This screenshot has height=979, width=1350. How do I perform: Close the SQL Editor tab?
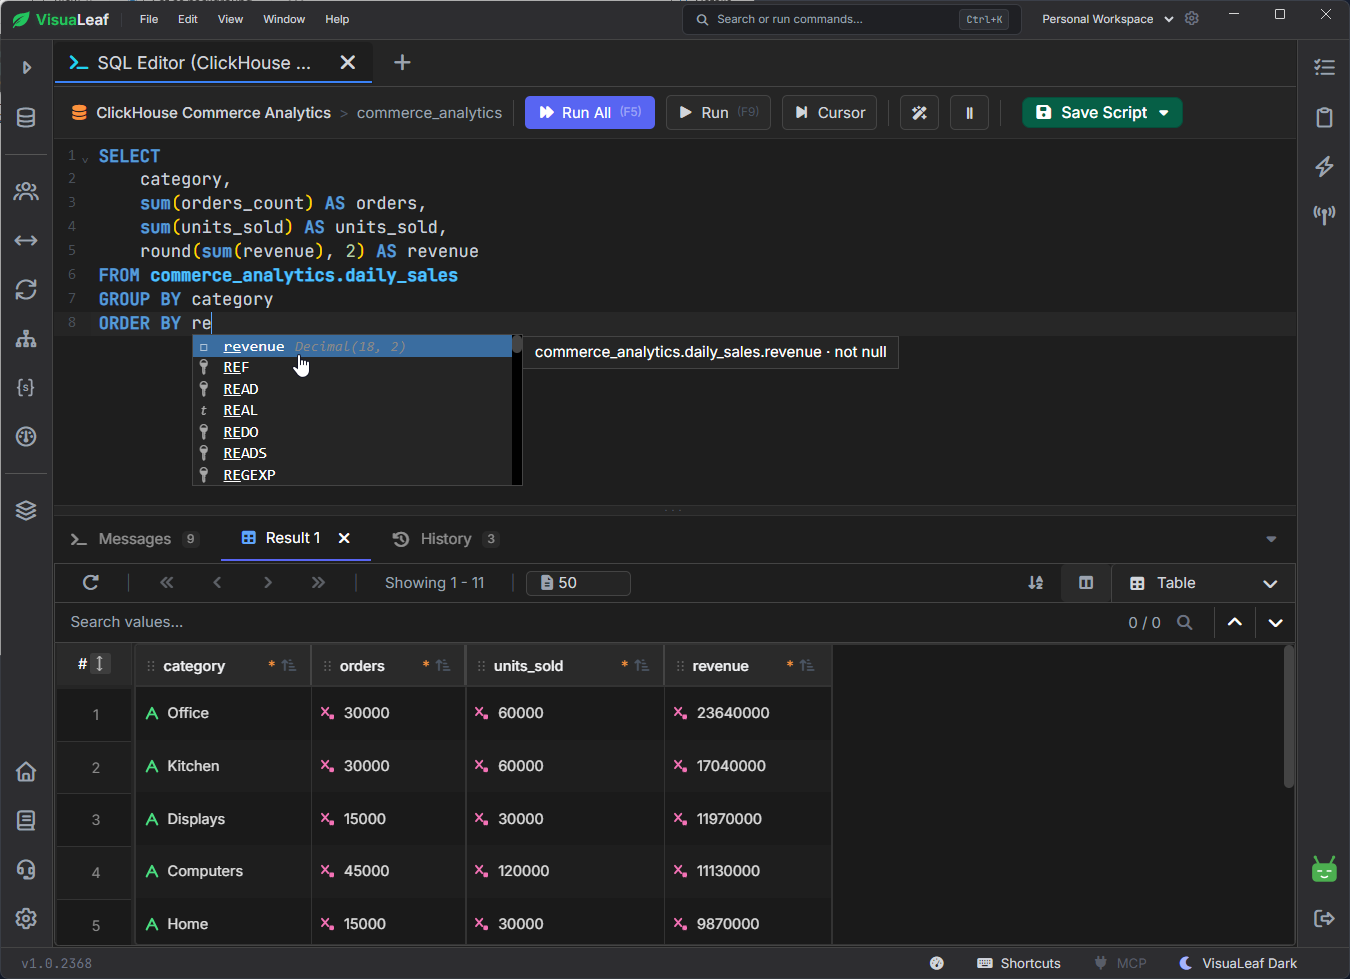(x=348, y=63)
